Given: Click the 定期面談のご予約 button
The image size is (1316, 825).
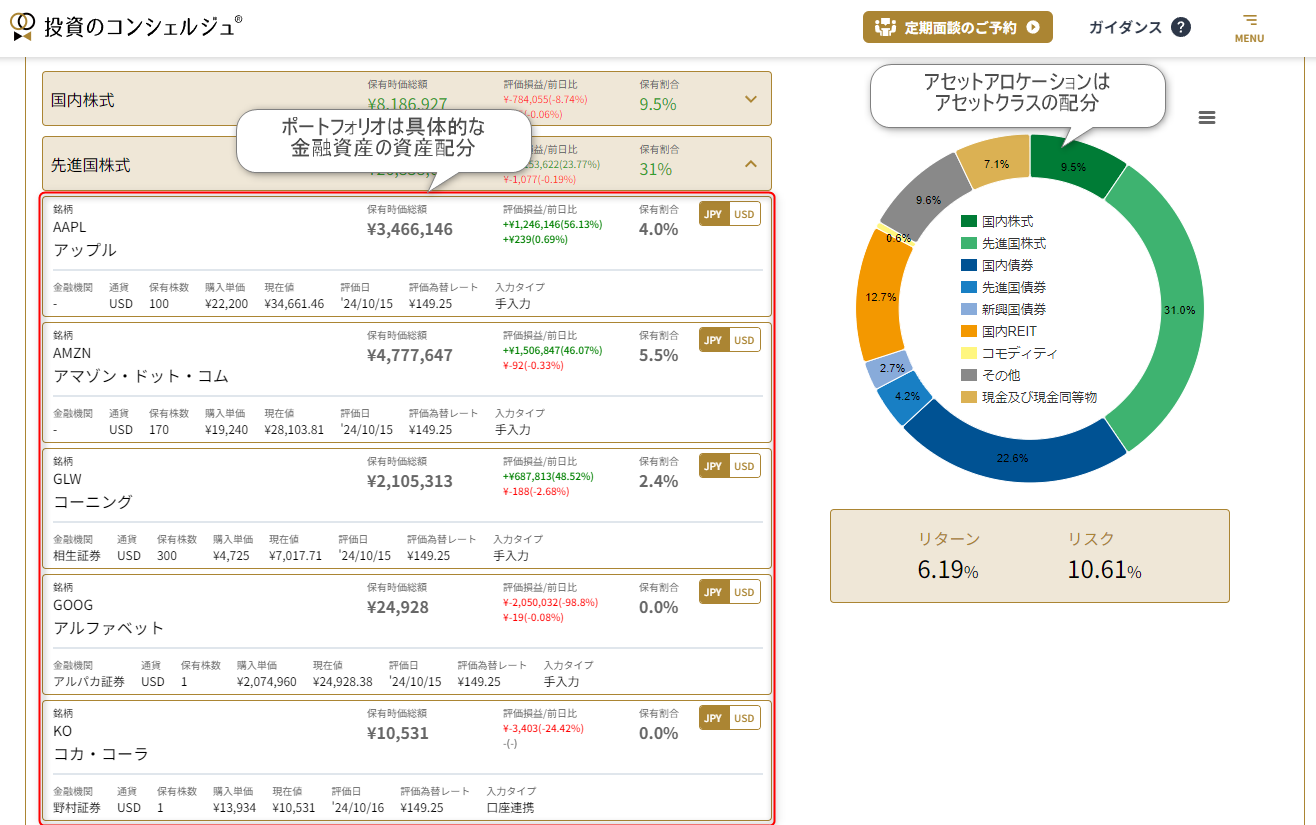Looking at the screenshot, I should tap(958, 28).
